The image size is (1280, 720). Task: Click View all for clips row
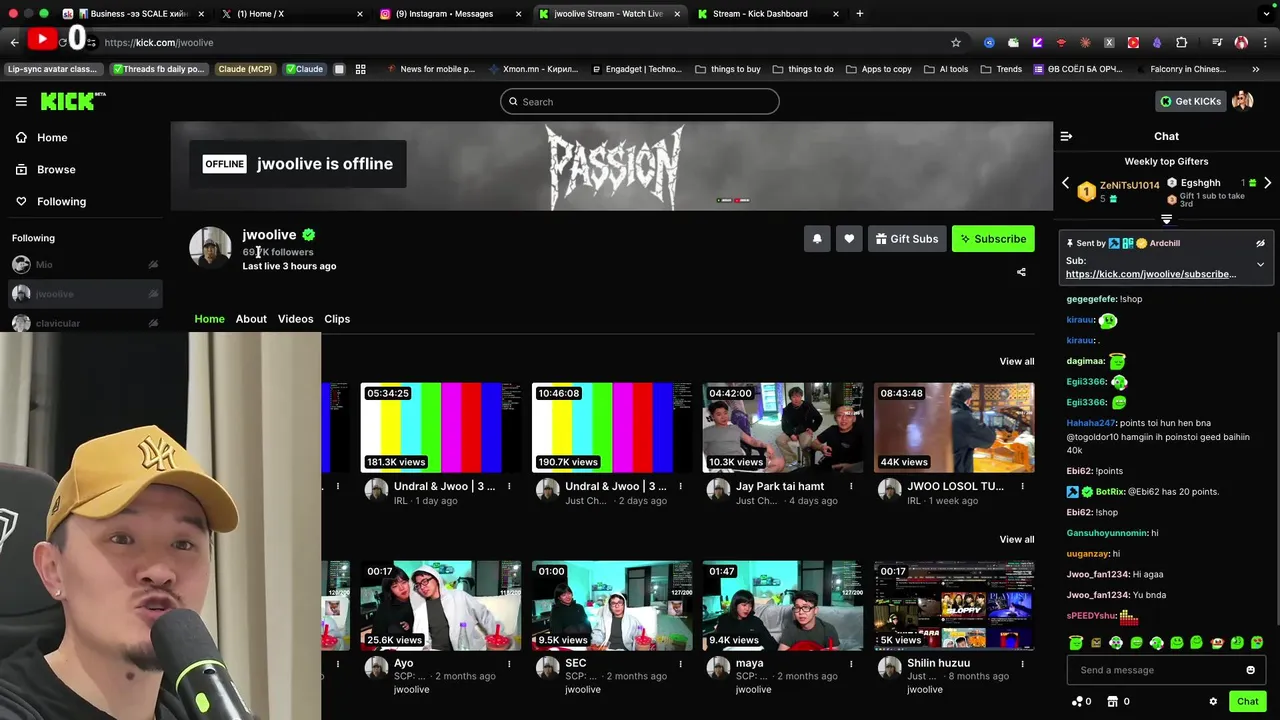1016,539
